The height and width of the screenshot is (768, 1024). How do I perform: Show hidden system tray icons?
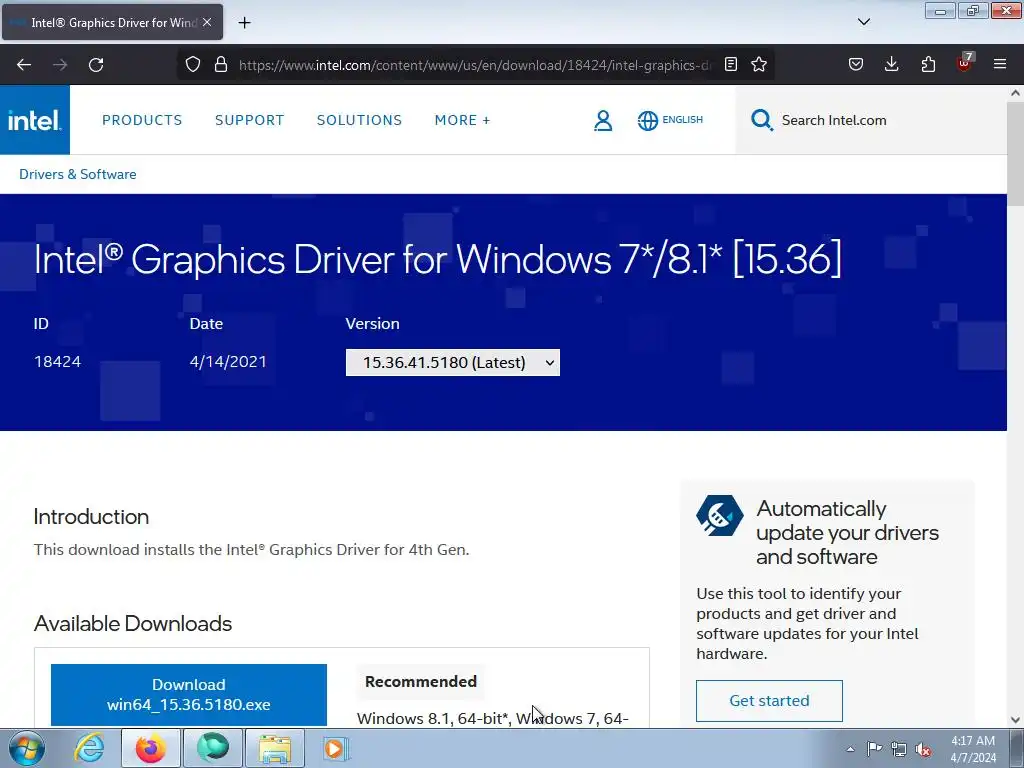tap(850, 749)
